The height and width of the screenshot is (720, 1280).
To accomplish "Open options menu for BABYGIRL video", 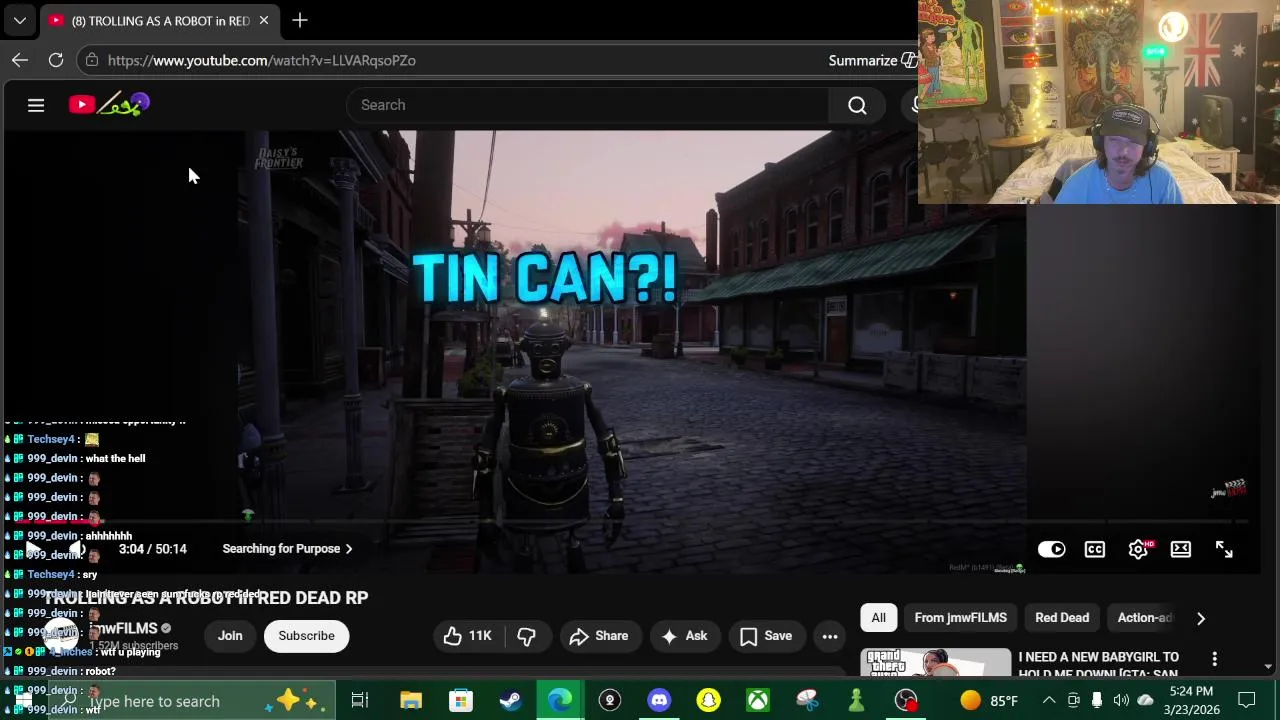I will (1214, 659).
